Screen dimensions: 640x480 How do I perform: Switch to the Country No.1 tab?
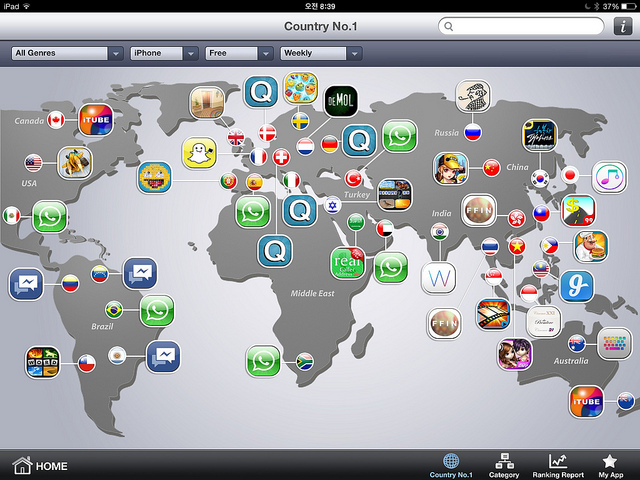point(451,466)
